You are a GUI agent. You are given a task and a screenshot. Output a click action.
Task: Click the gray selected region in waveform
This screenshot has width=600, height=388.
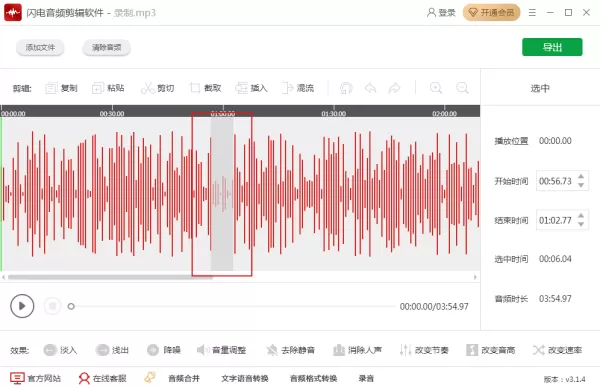point(222,194)
